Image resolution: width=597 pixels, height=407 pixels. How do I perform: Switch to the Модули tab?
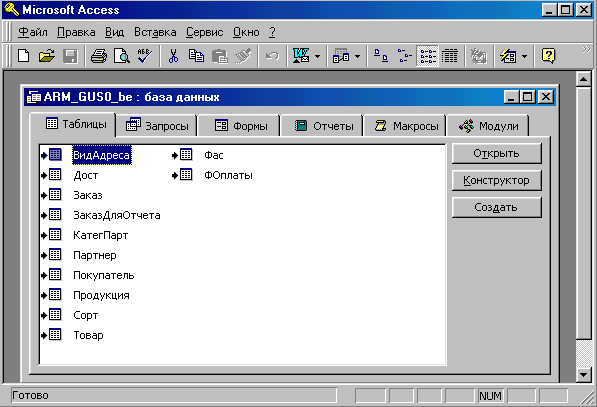(x=488, y=126)
